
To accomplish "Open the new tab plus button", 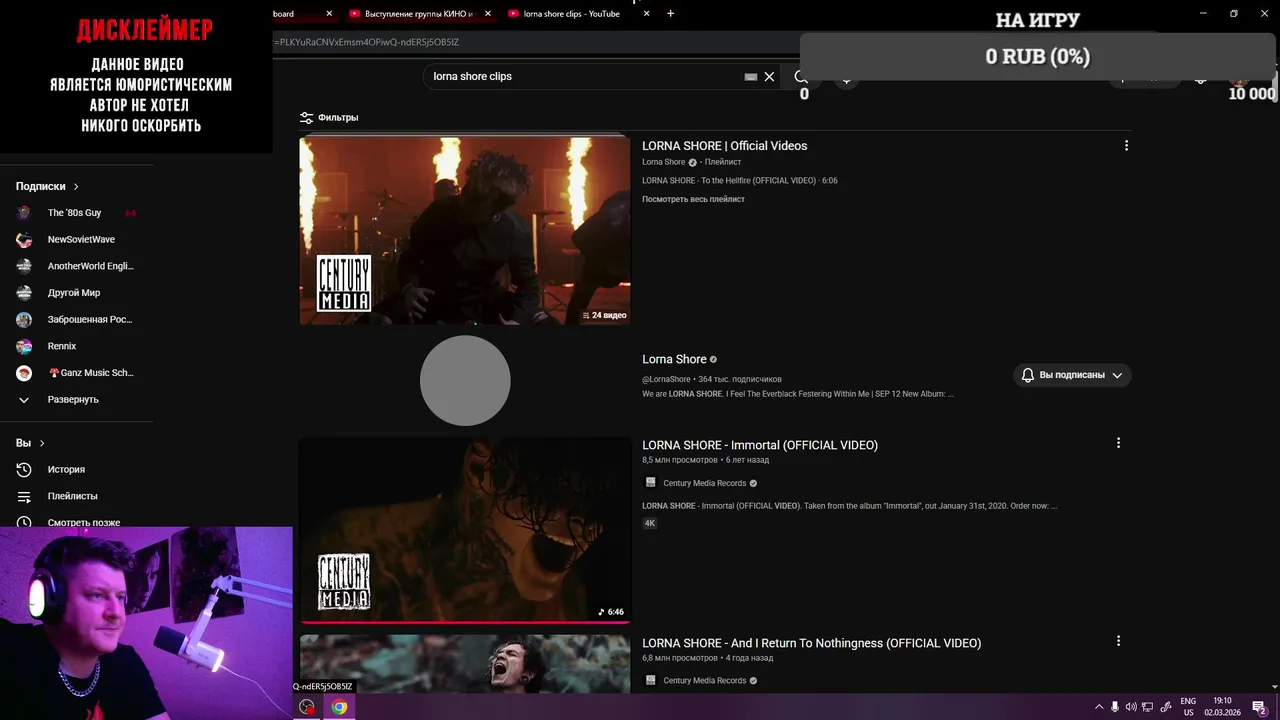I will tap(670, 14).
